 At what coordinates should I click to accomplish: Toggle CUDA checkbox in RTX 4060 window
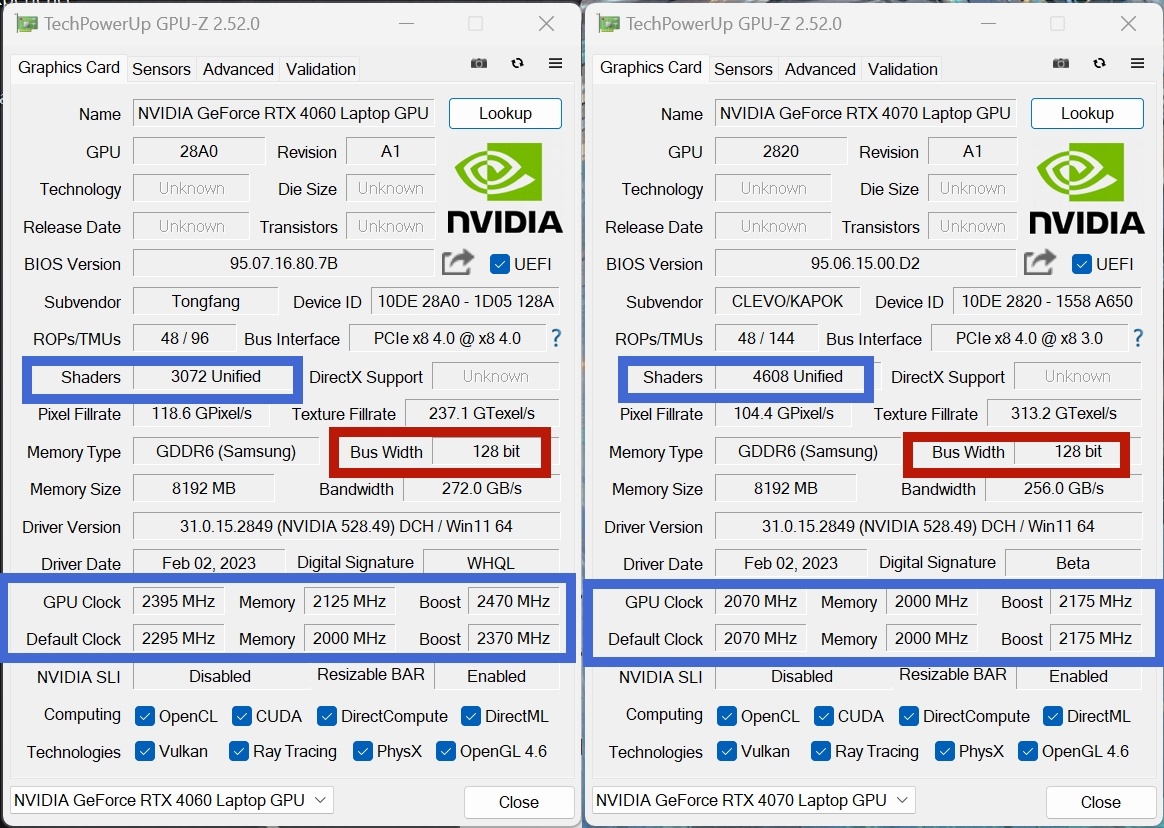point(241,716)
